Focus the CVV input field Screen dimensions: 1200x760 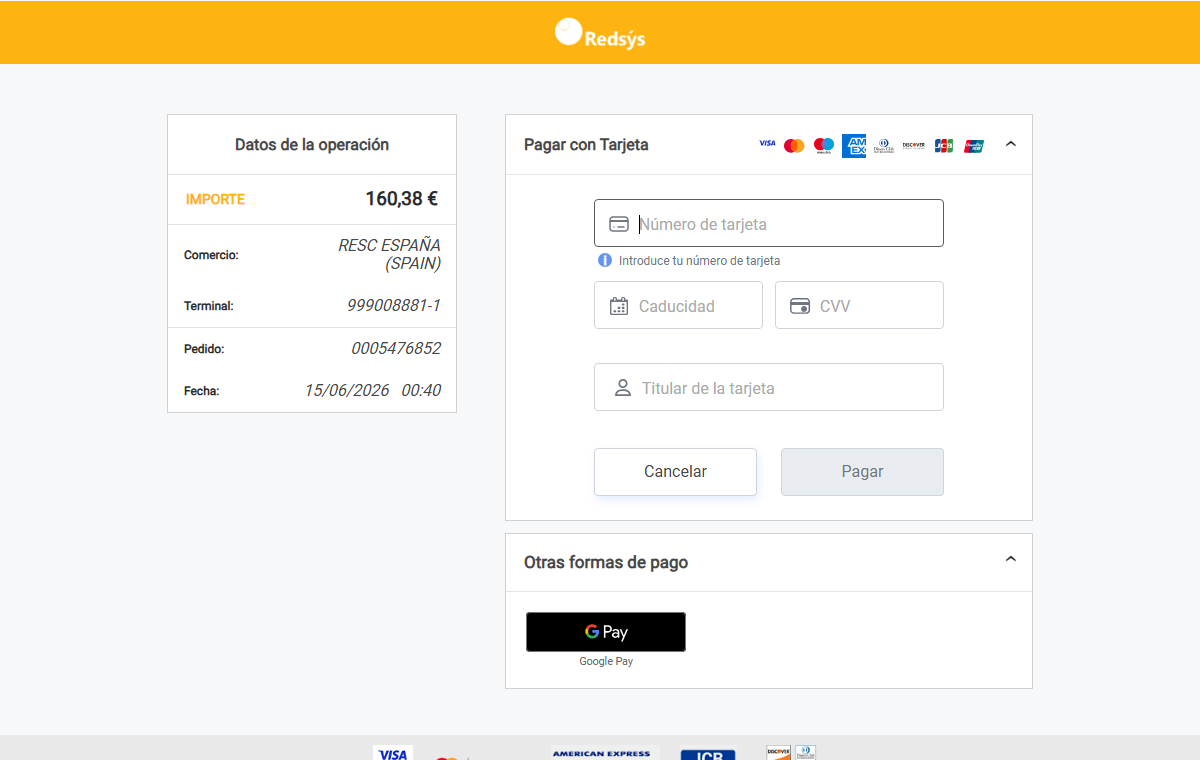(859, 305)
